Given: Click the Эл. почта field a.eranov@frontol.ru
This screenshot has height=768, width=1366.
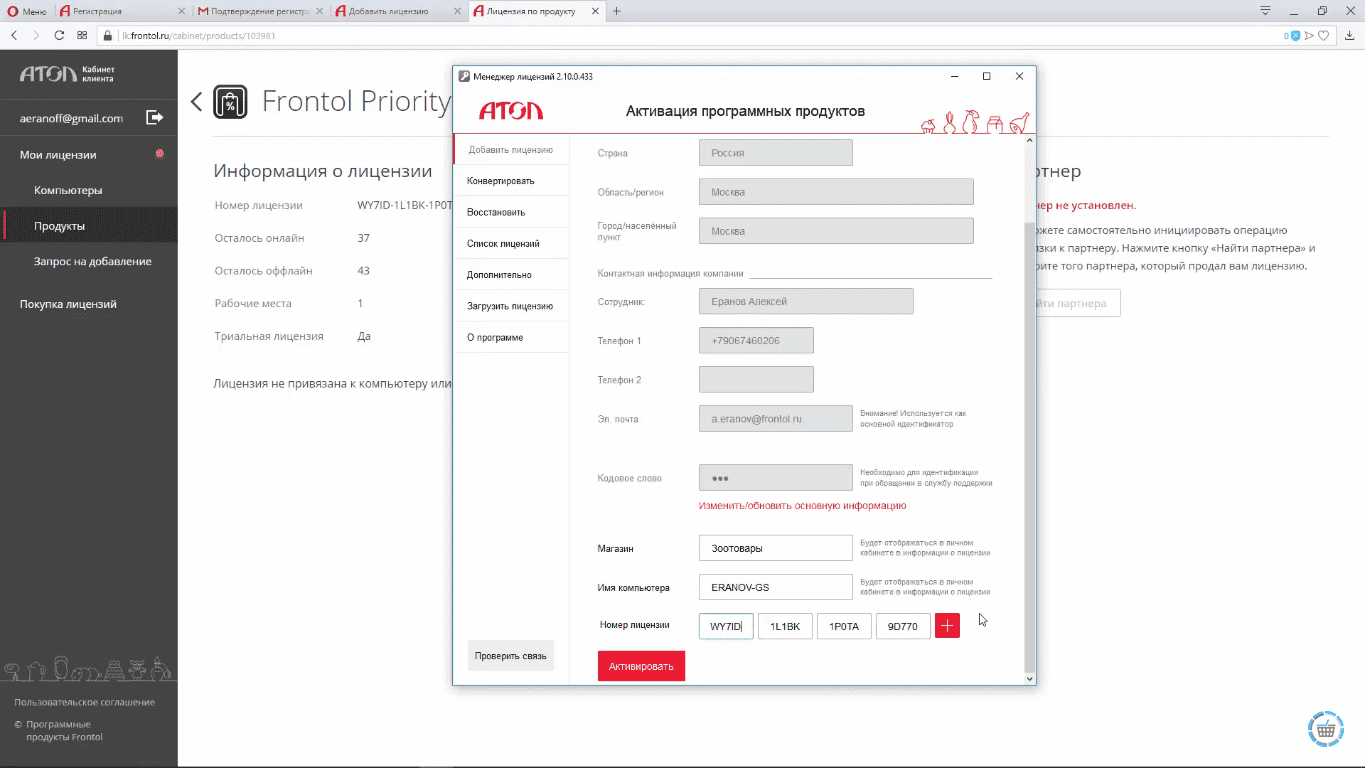Looking at the screenshot, I should pos(775,419).
